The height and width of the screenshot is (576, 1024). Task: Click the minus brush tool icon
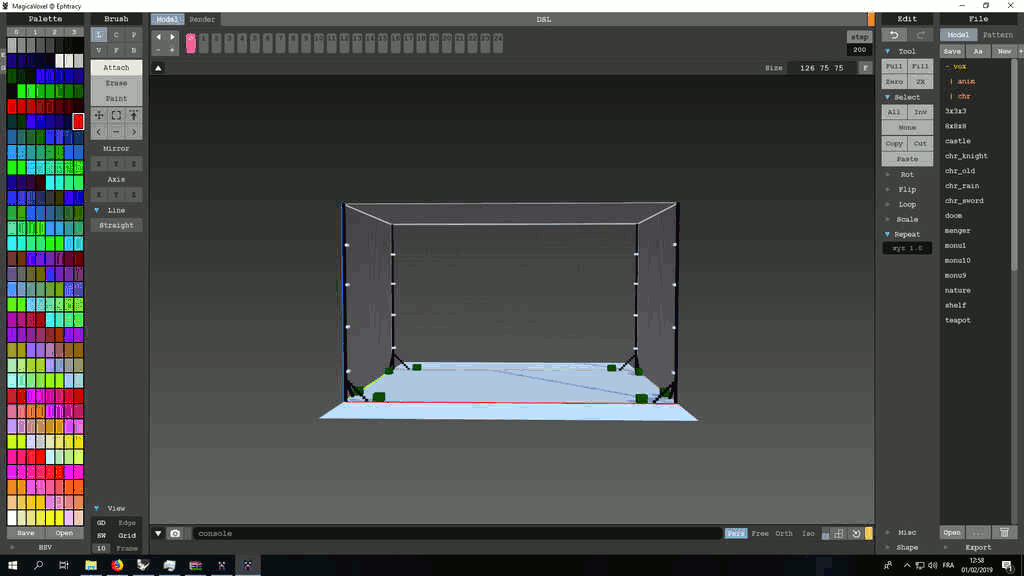click(116, 131)
